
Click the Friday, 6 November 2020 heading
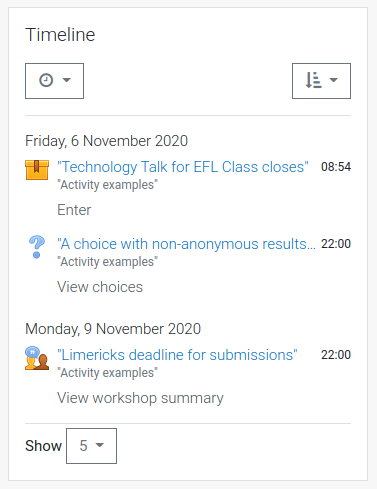pos(107,141)
